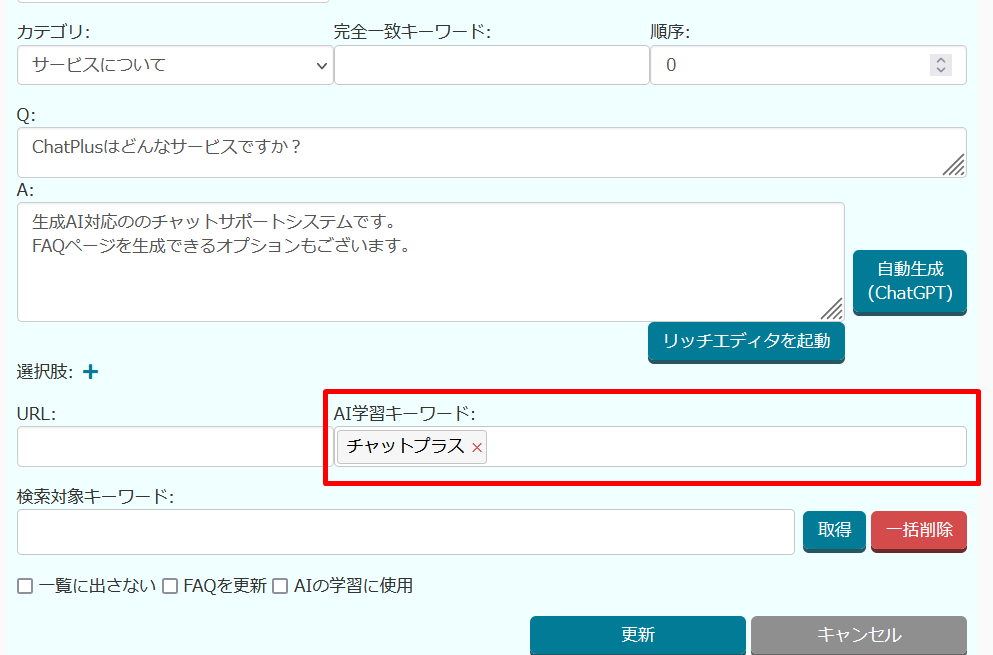The width and height of the screenshot is (993, 655).
Task: Add a choice with the 選択肢 plus icon
Action: tap(91, 372)
